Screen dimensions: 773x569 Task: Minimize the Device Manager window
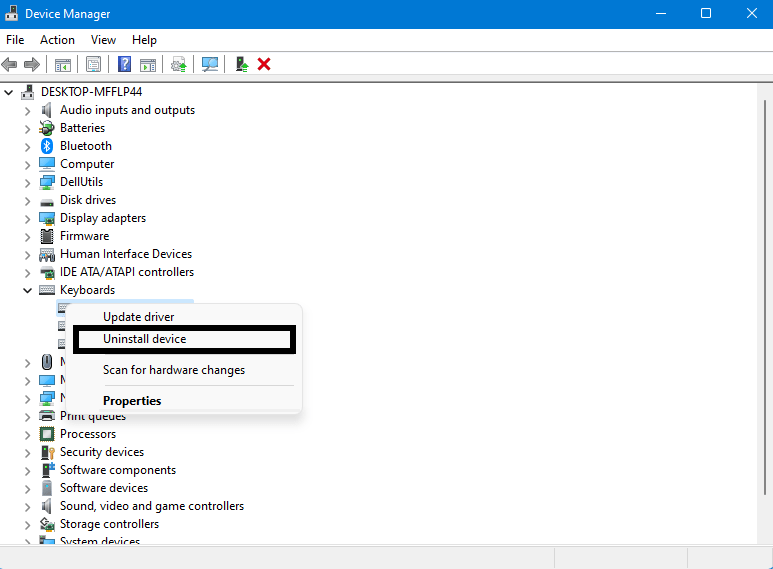coord(661,13)
